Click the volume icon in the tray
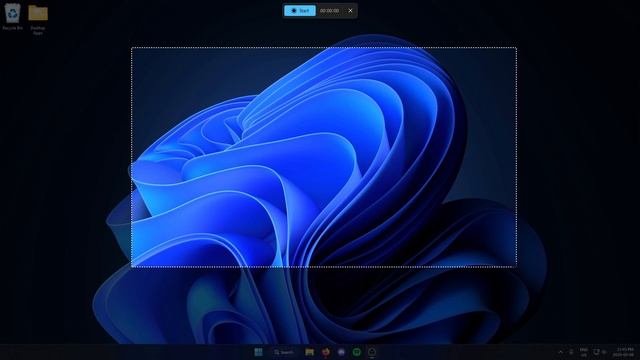Screen dimensions: 640x360 tap(604, 352)
